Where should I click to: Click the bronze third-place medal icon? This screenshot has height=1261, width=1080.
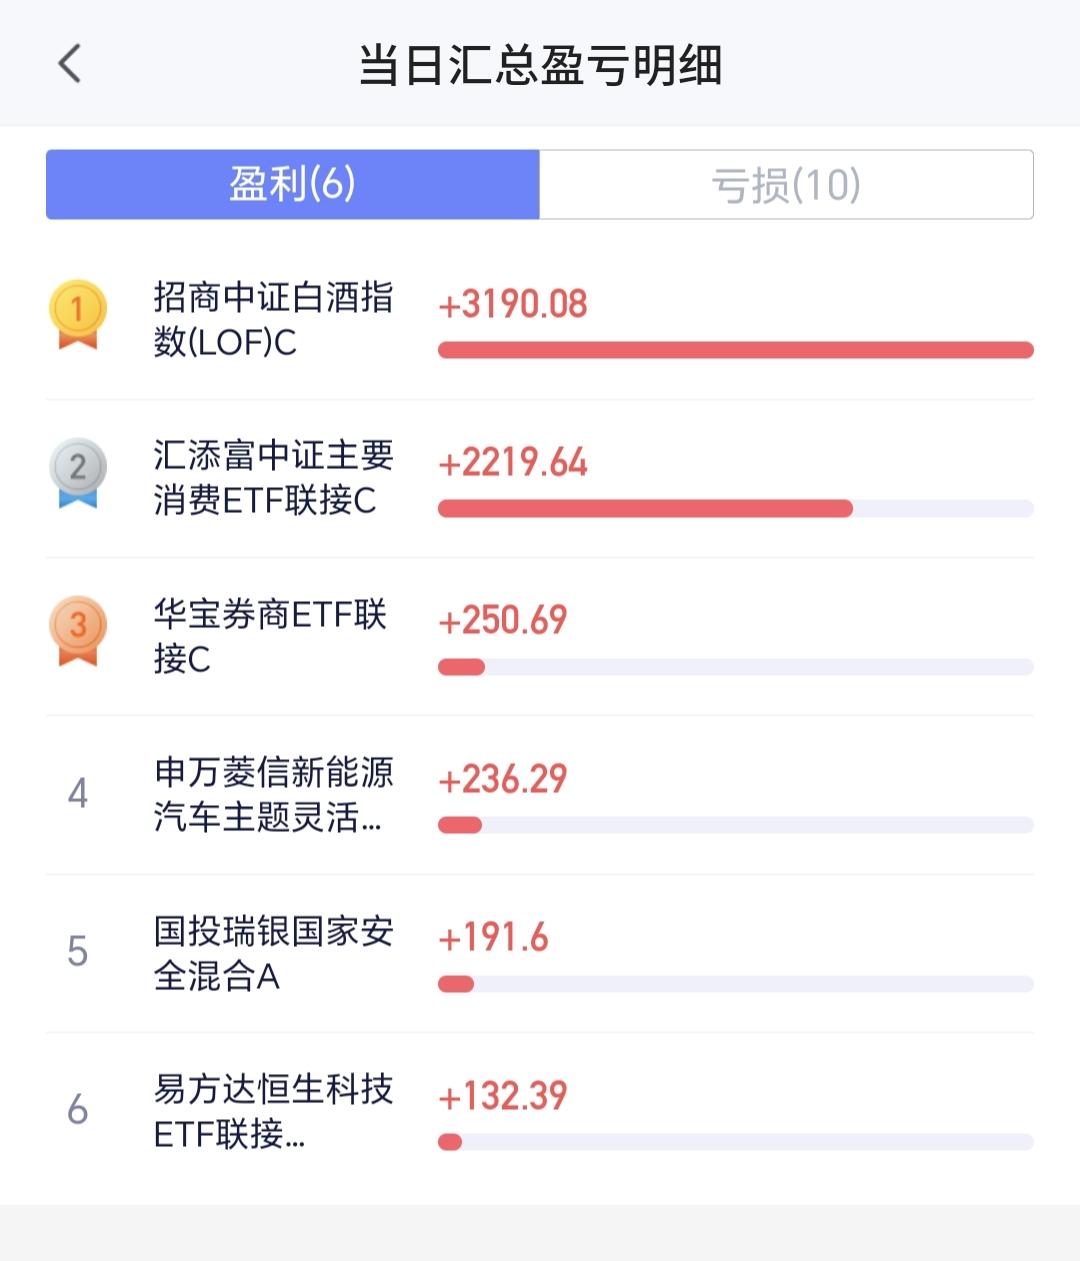[78, 631]
